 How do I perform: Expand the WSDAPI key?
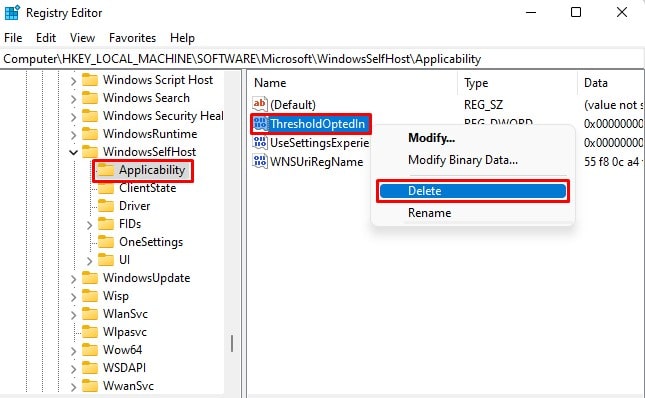[73, 369]
